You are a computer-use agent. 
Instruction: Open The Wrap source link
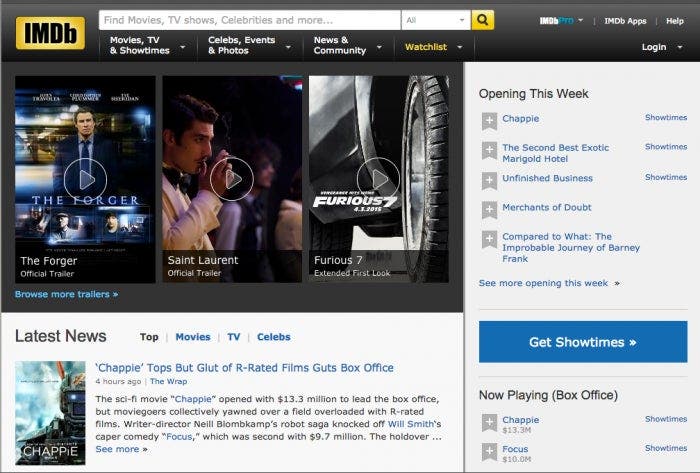tap(168, 382)
